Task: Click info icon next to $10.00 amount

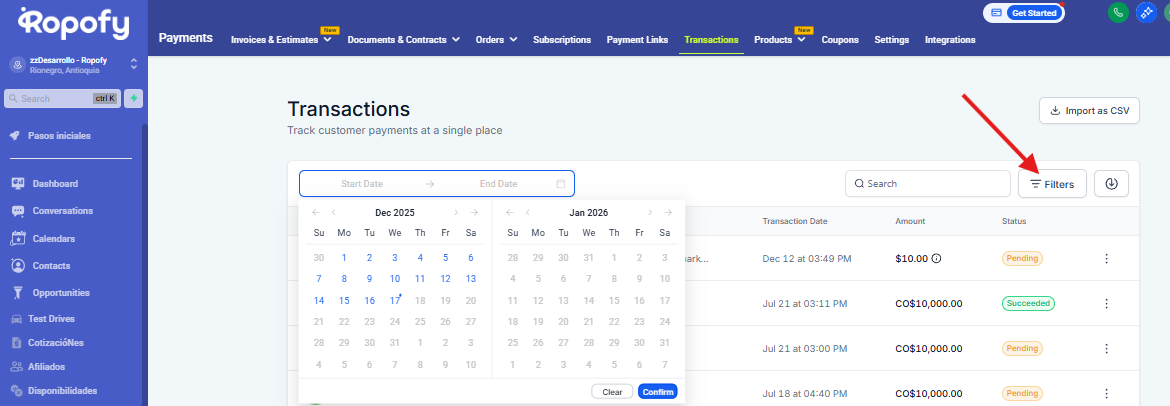Action: tap(936, 258)
